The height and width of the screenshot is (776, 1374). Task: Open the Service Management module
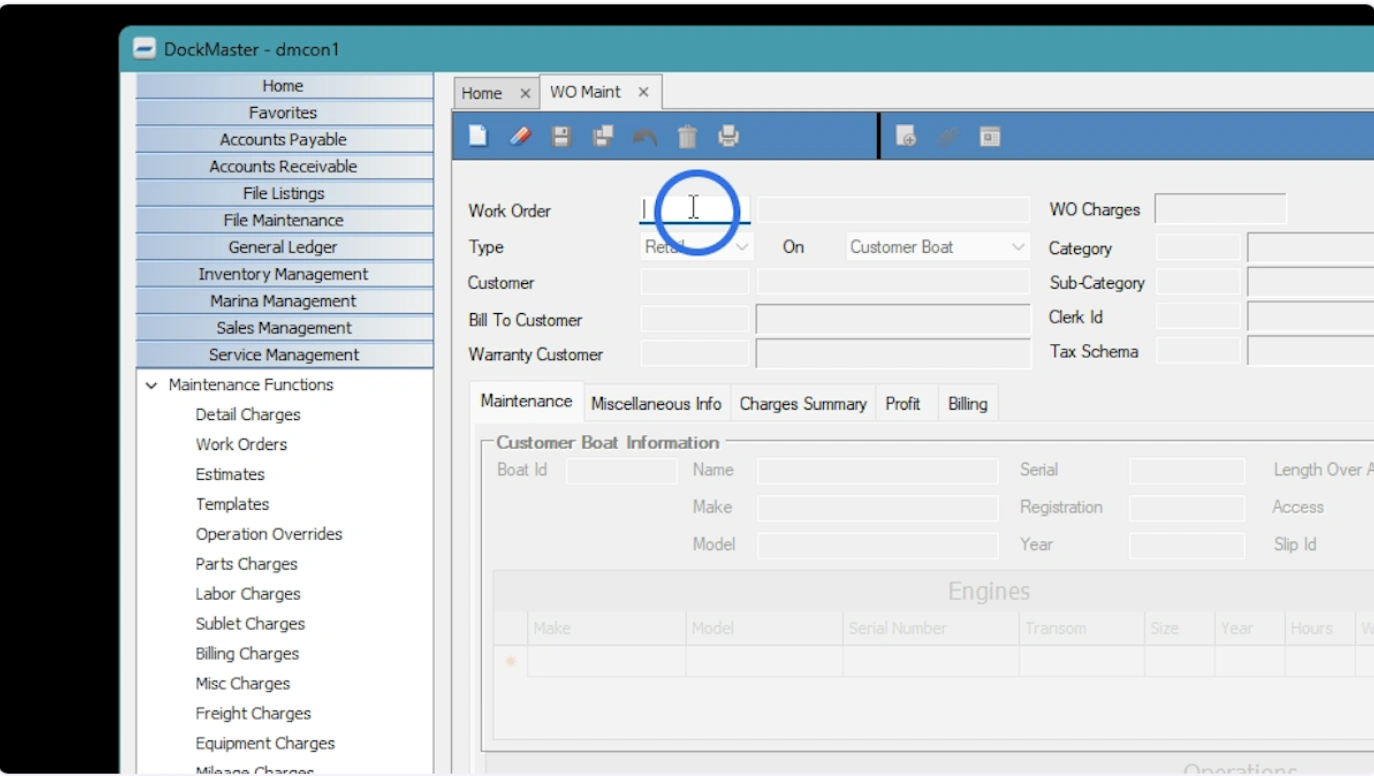click(x=284, y=355)
